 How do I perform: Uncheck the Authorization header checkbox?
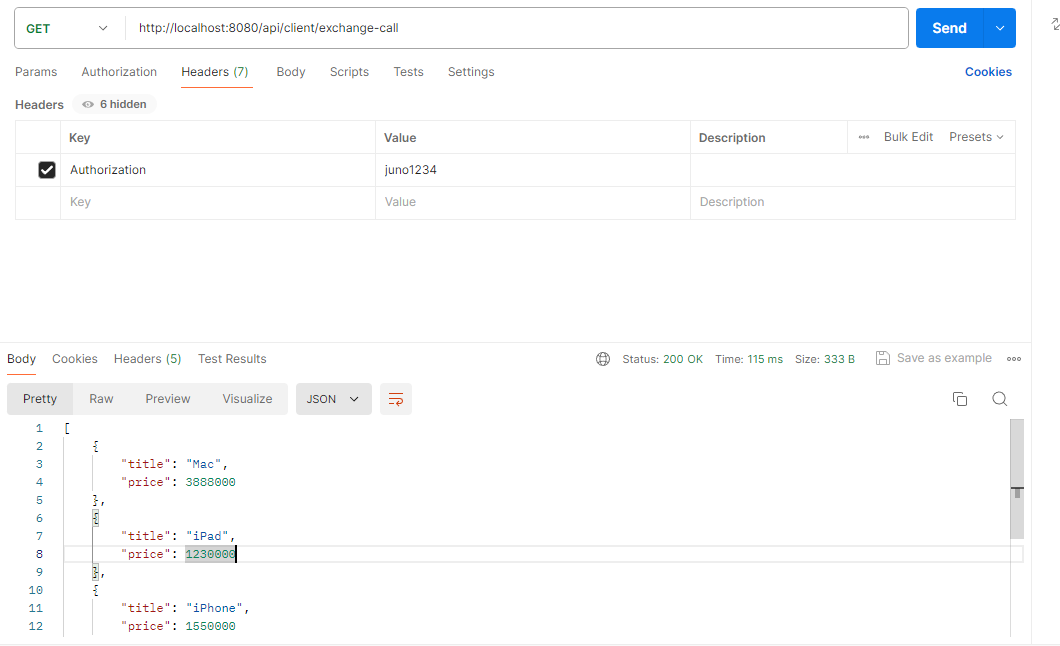pos(47,170)
